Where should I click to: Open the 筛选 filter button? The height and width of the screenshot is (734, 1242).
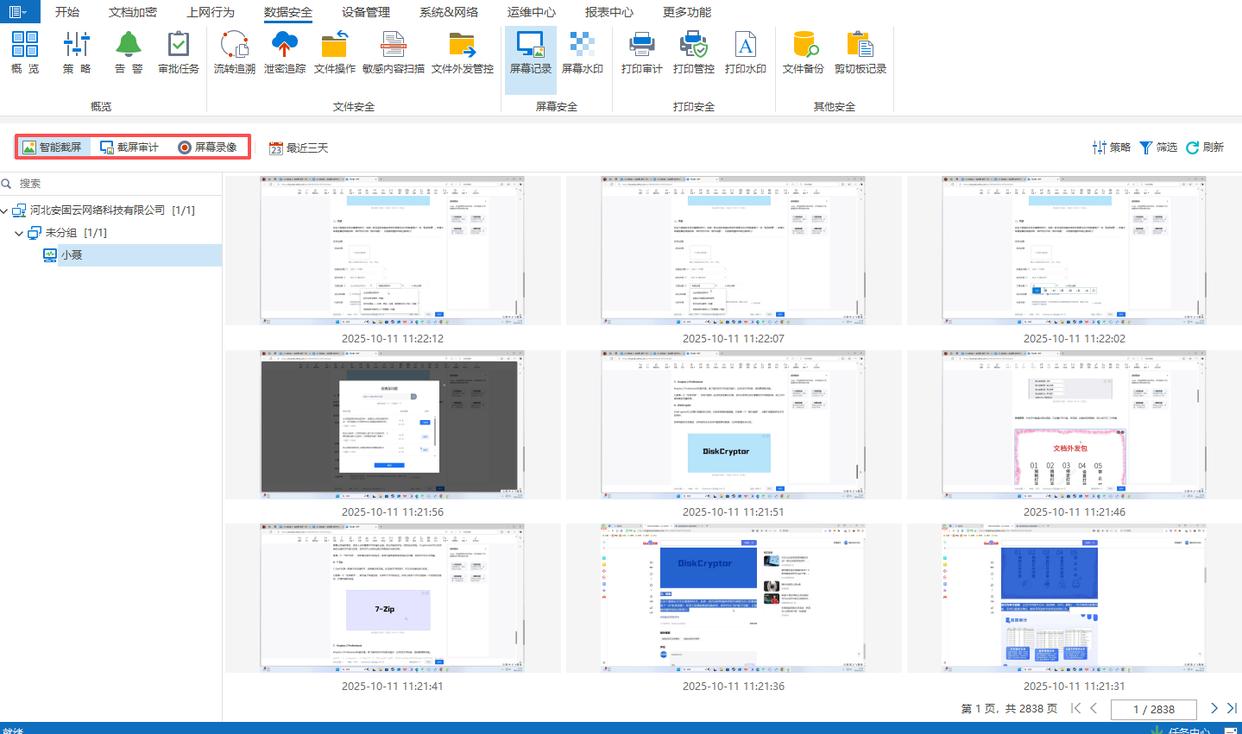tap(1158, 147)
